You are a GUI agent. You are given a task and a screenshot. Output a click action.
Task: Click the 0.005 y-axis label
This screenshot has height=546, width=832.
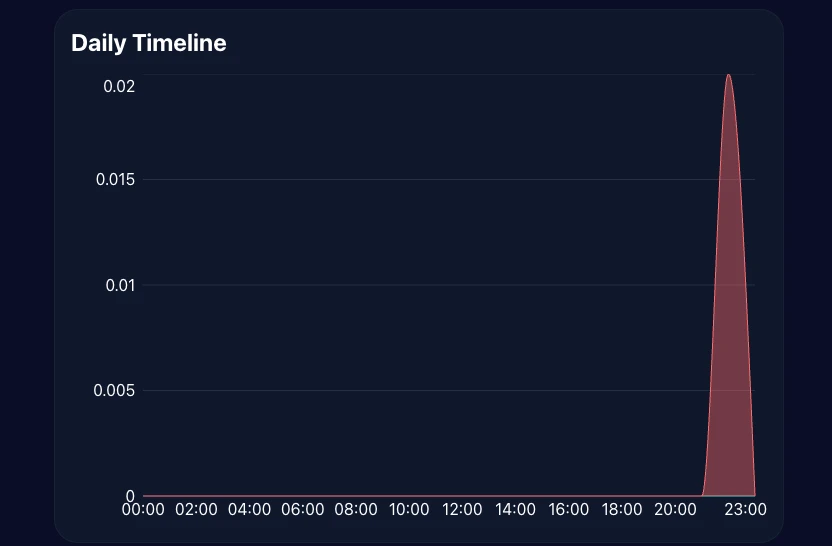[x=114, y=390]
